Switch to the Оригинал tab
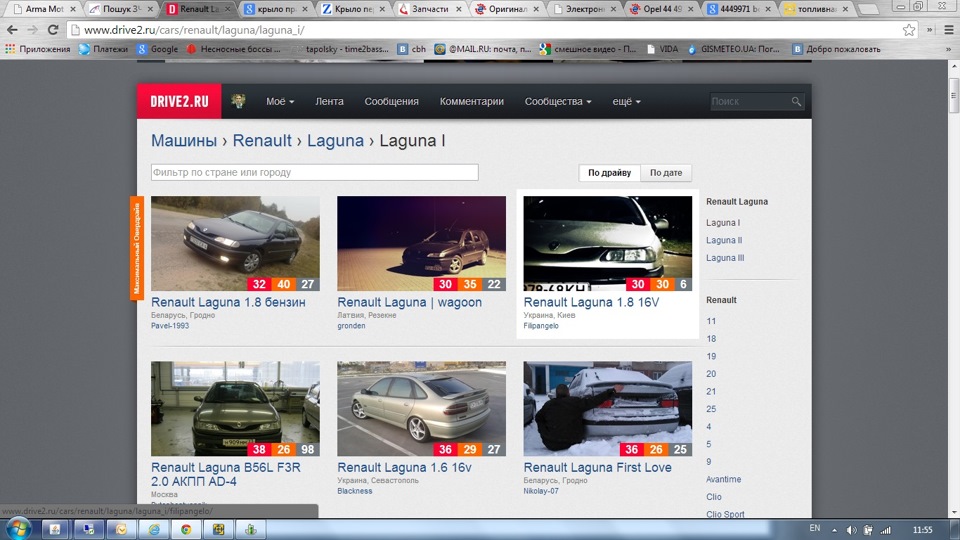Viewport: 960px width, 540px height. point(507,9)
